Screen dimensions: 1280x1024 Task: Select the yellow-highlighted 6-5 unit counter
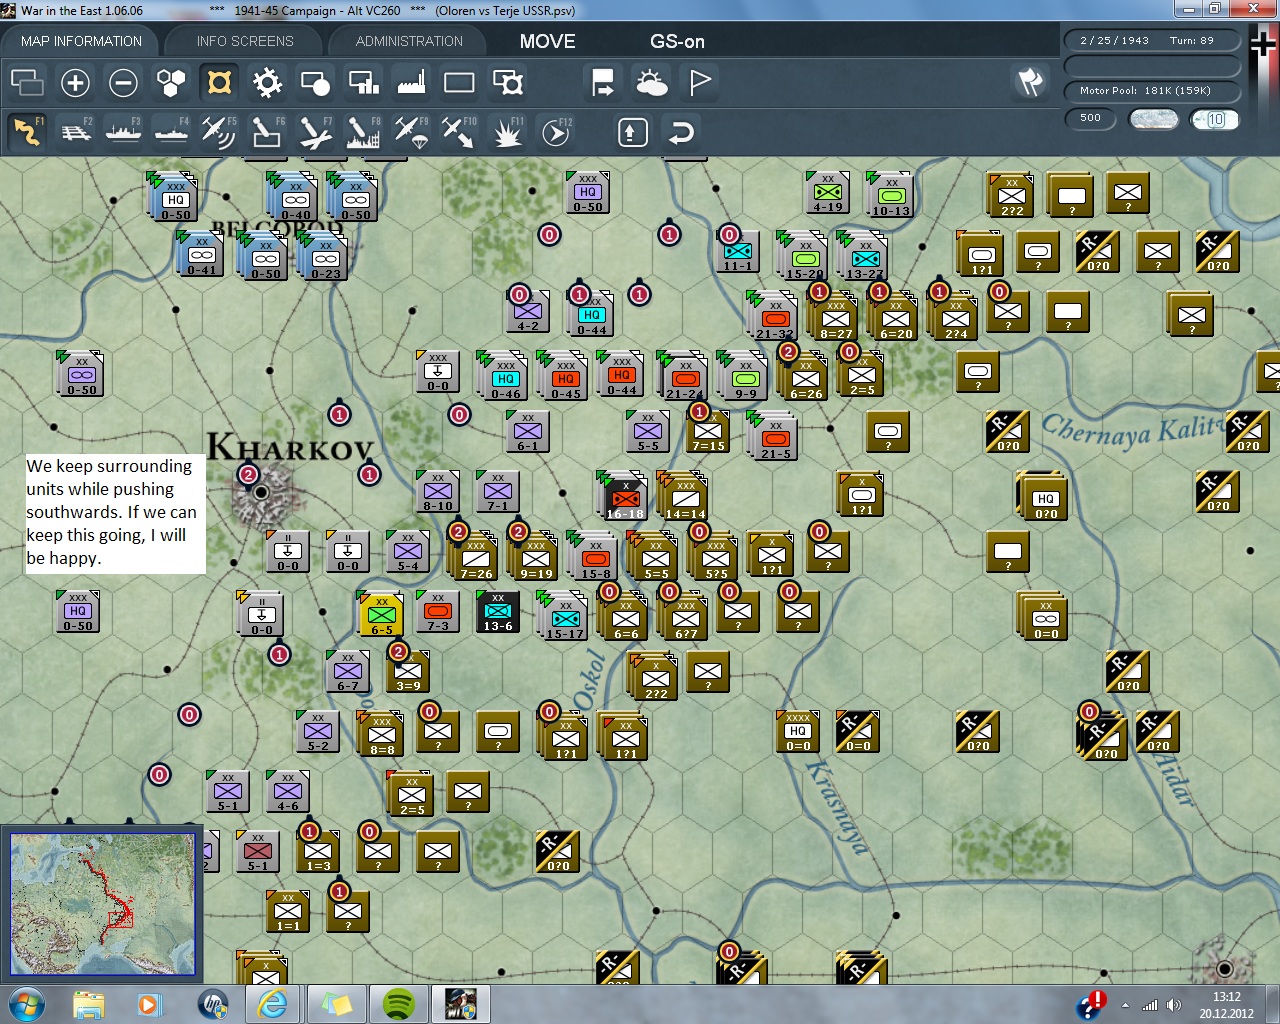(381, 613)
